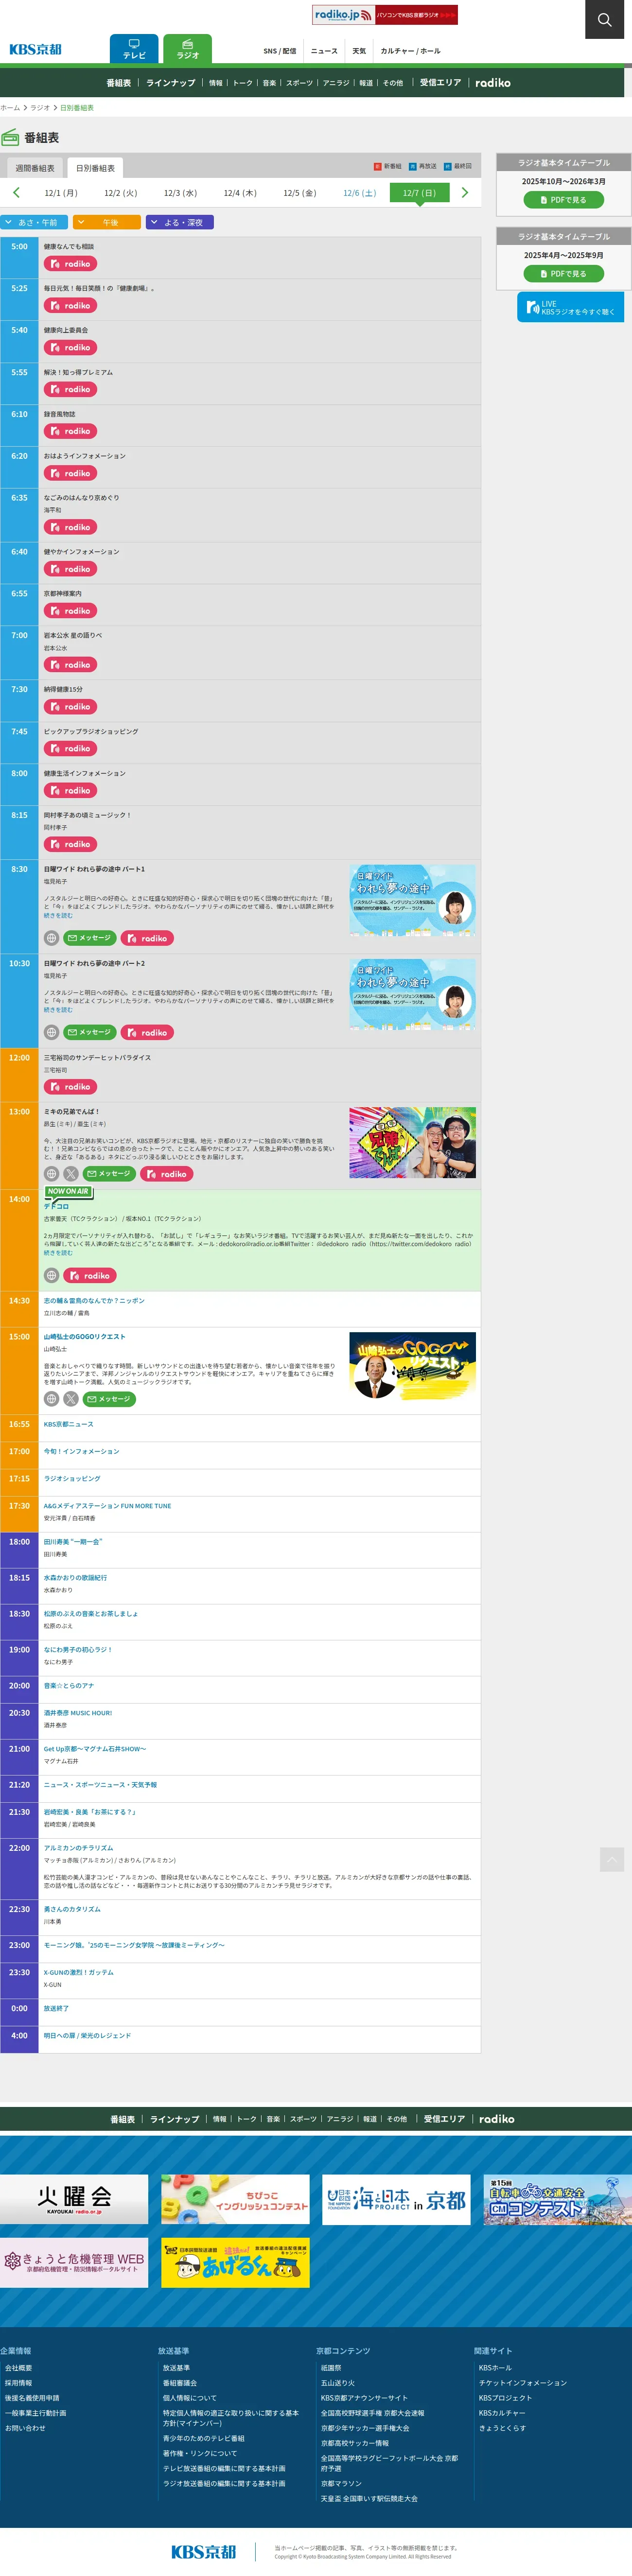This screenshot has width=632, height=2576.
Task: Expand 続きを読む for デドコロ
Action: [x=58, y=1253]
